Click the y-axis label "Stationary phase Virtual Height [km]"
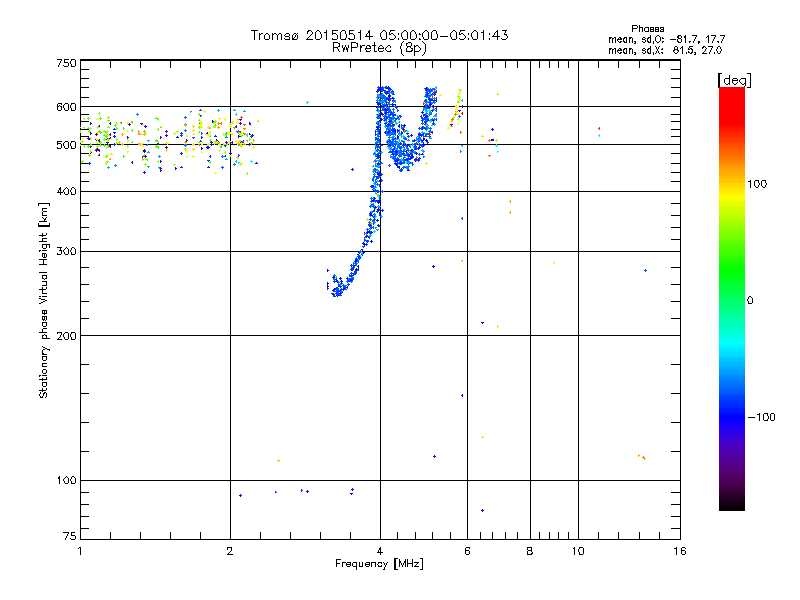This screenshot has height=600, width=800. [x=43, y=300]
